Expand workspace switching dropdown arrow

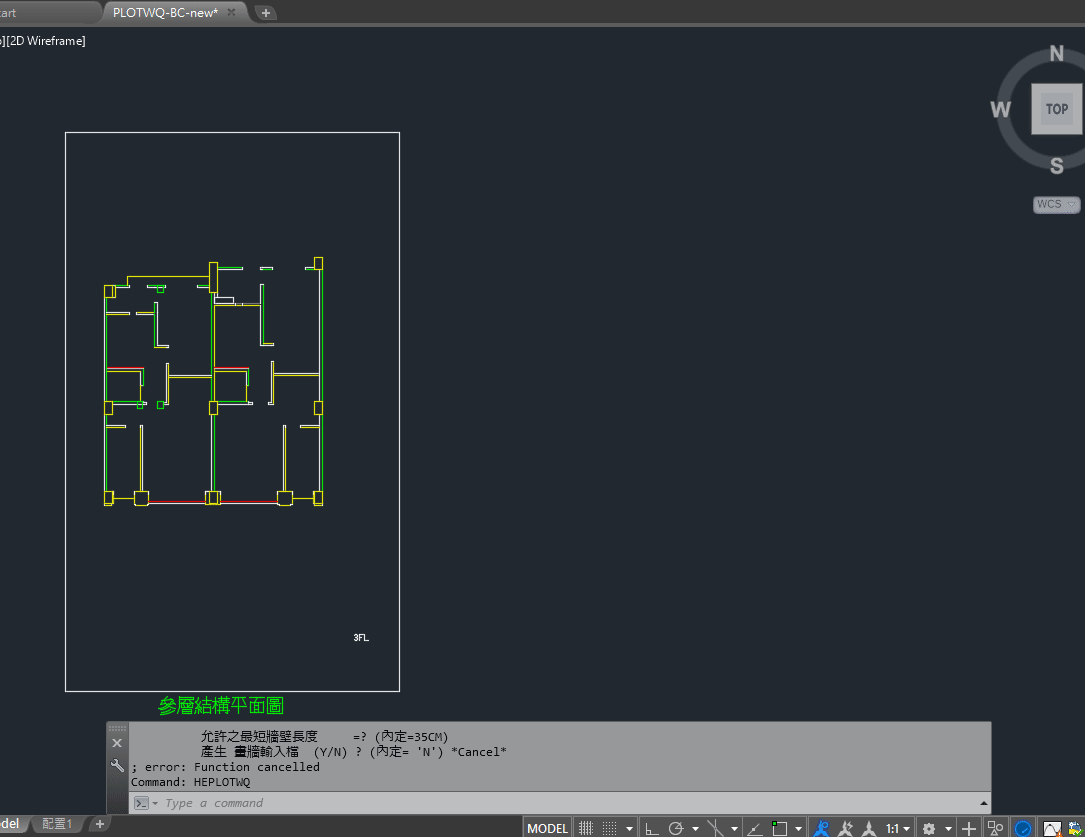tap(948, 828)
